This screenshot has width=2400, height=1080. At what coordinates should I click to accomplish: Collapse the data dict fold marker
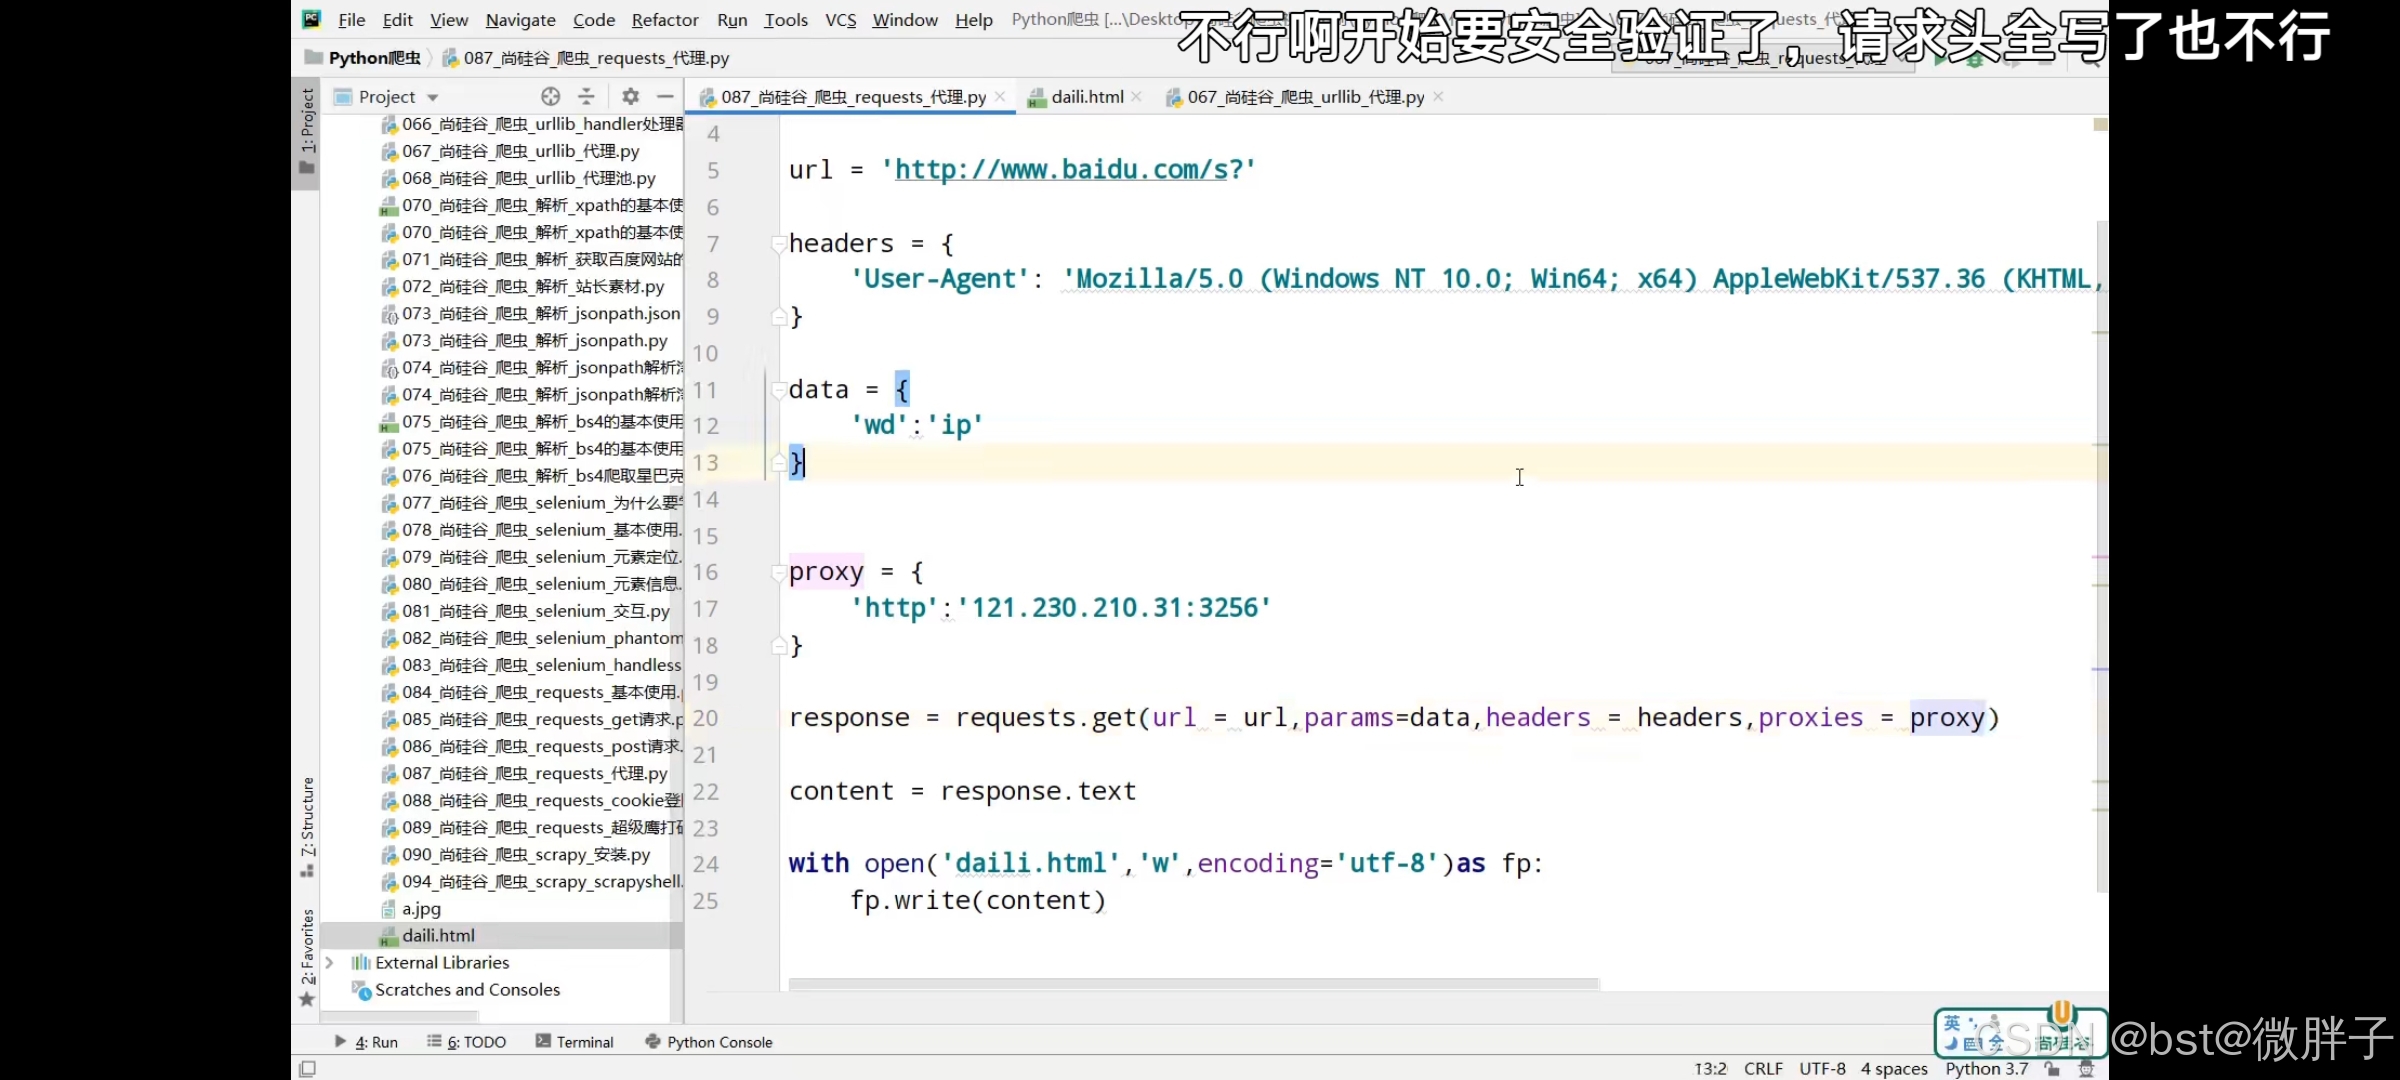778,390
